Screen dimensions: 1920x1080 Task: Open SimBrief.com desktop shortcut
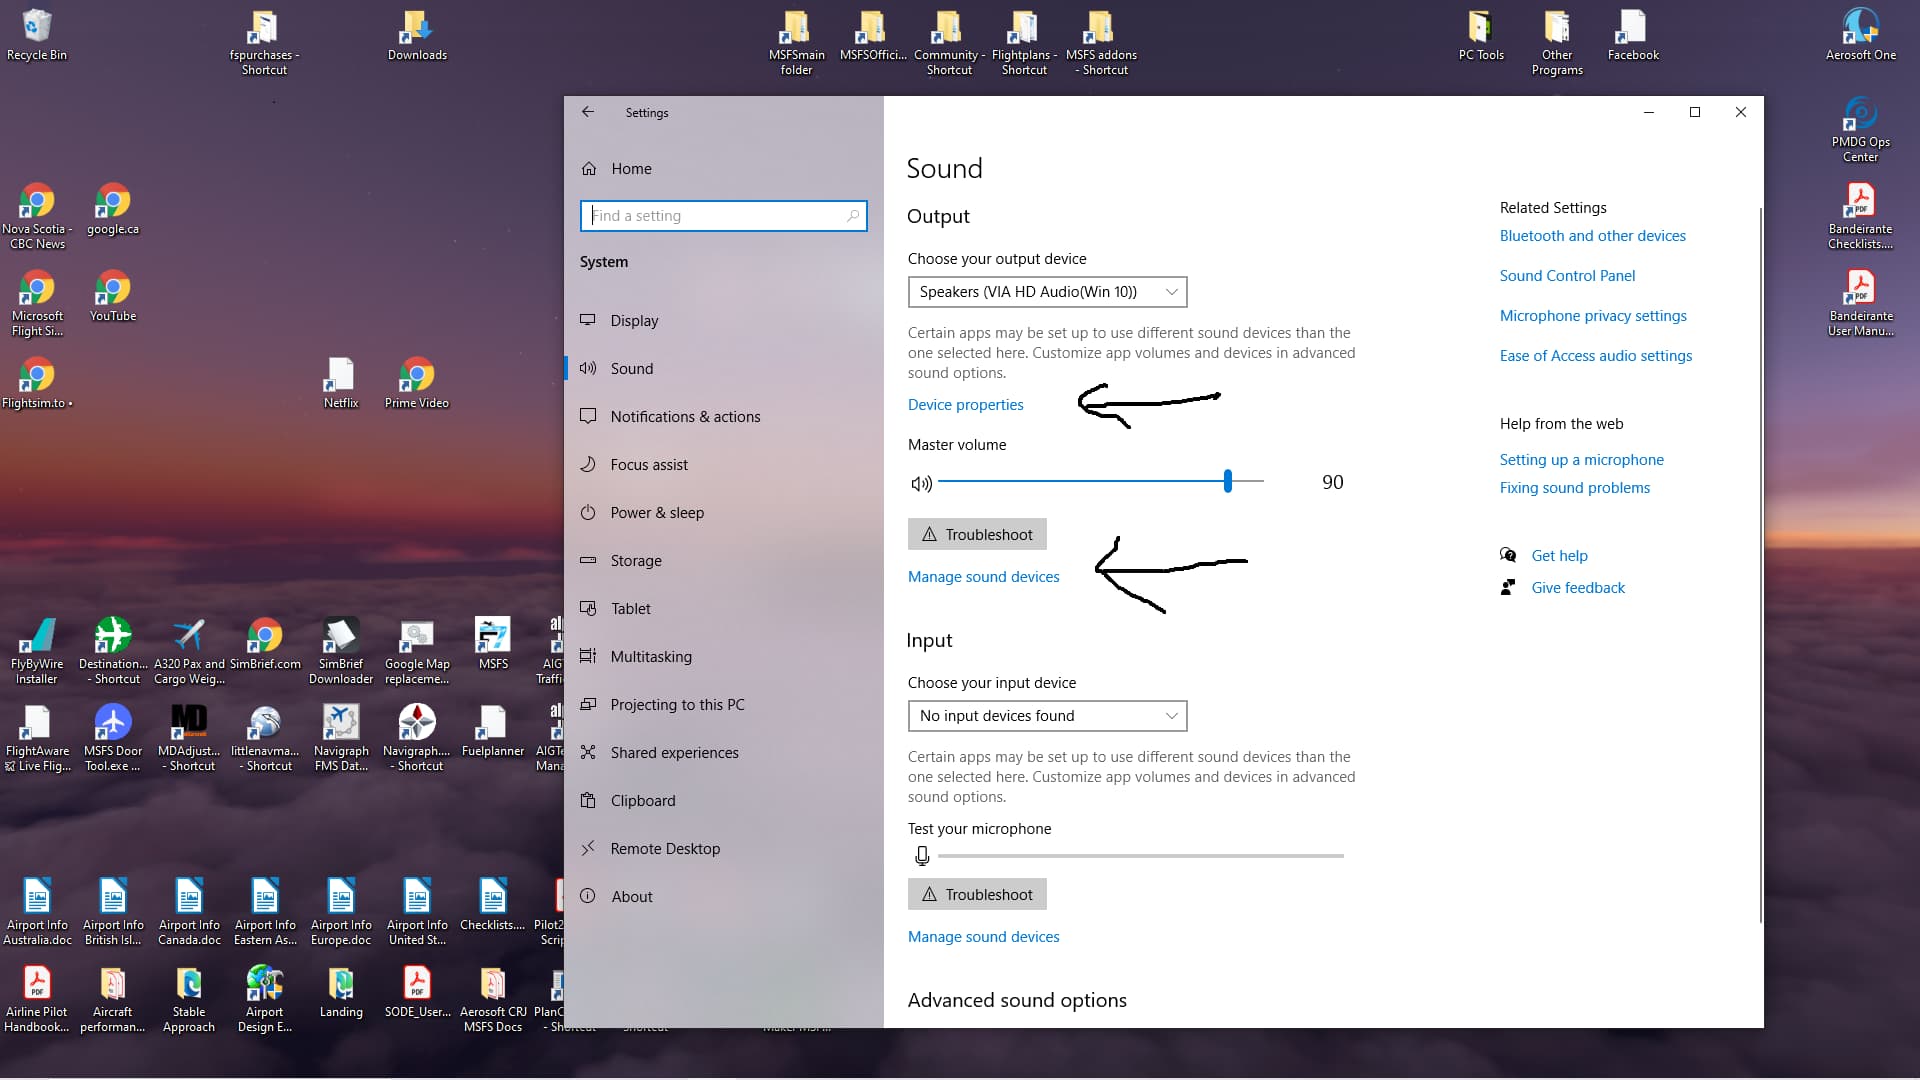coord(264,637)
